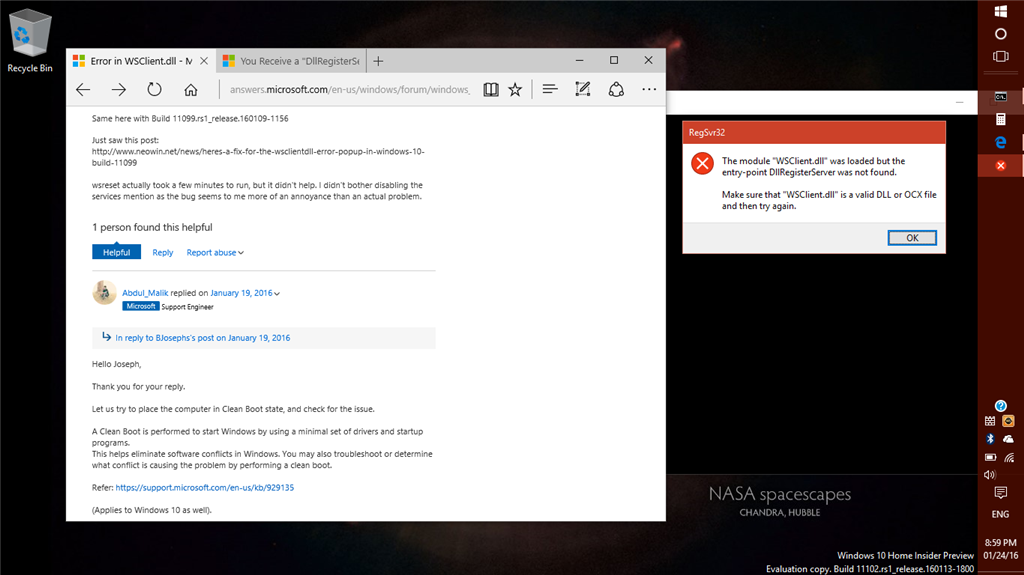Image resolution: width=1024 pixels, height=575 pixels.
Task: Open the Action Center notifications
Action: point(1000,493)
